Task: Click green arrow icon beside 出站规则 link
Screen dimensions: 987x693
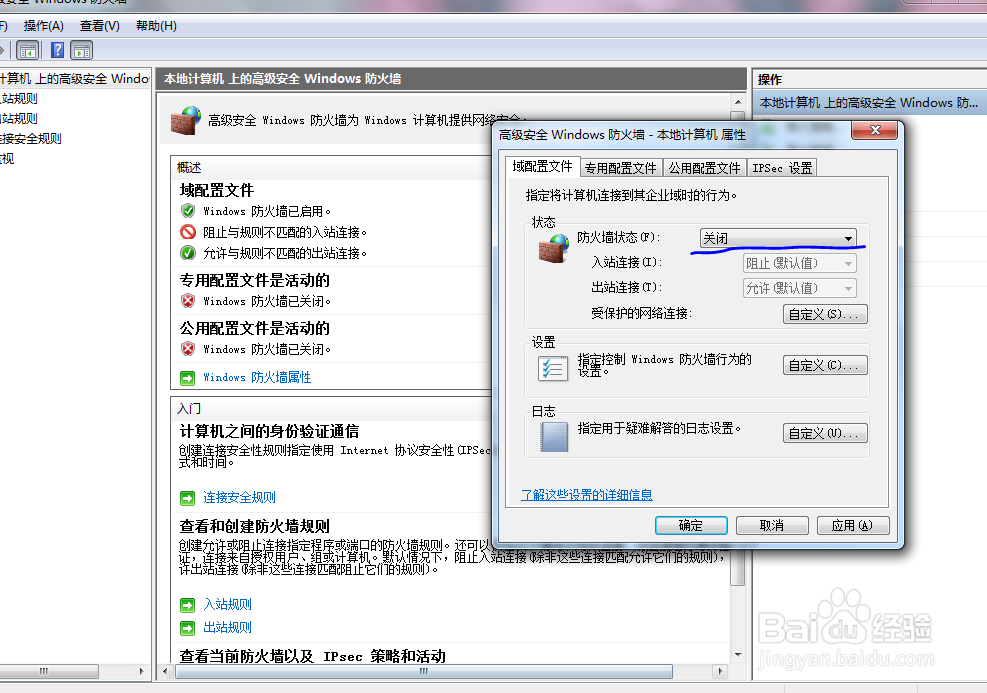Action: (188, 628)
